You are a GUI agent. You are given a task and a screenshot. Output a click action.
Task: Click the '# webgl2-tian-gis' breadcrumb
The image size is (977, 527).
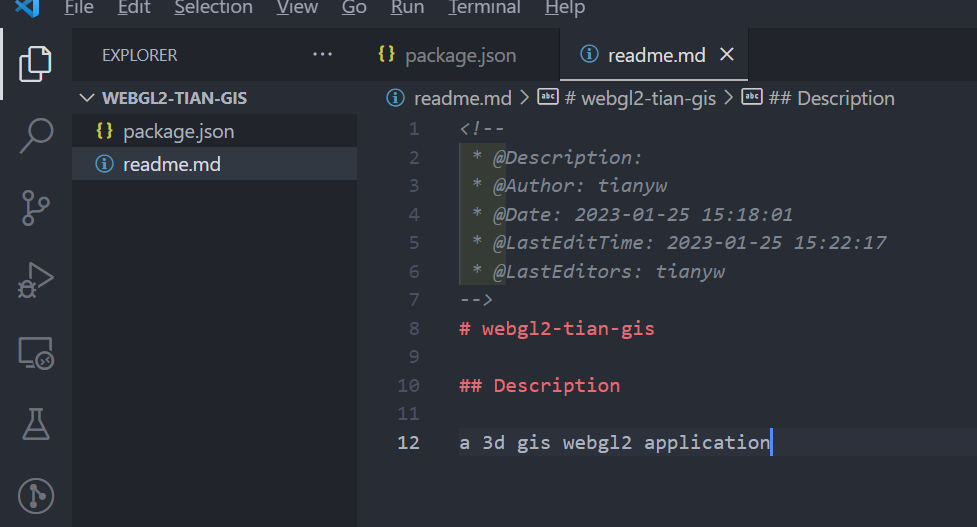tap(640, 98)
